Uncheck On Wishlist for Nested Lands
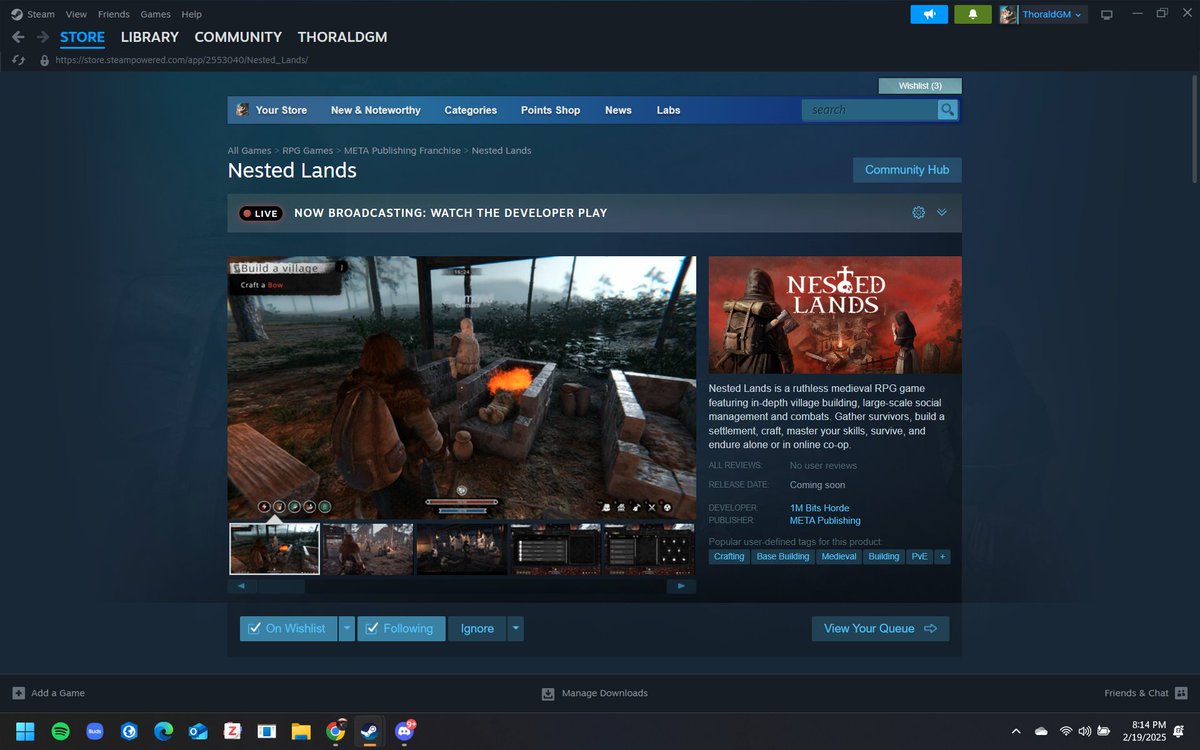 pos(289,628)
